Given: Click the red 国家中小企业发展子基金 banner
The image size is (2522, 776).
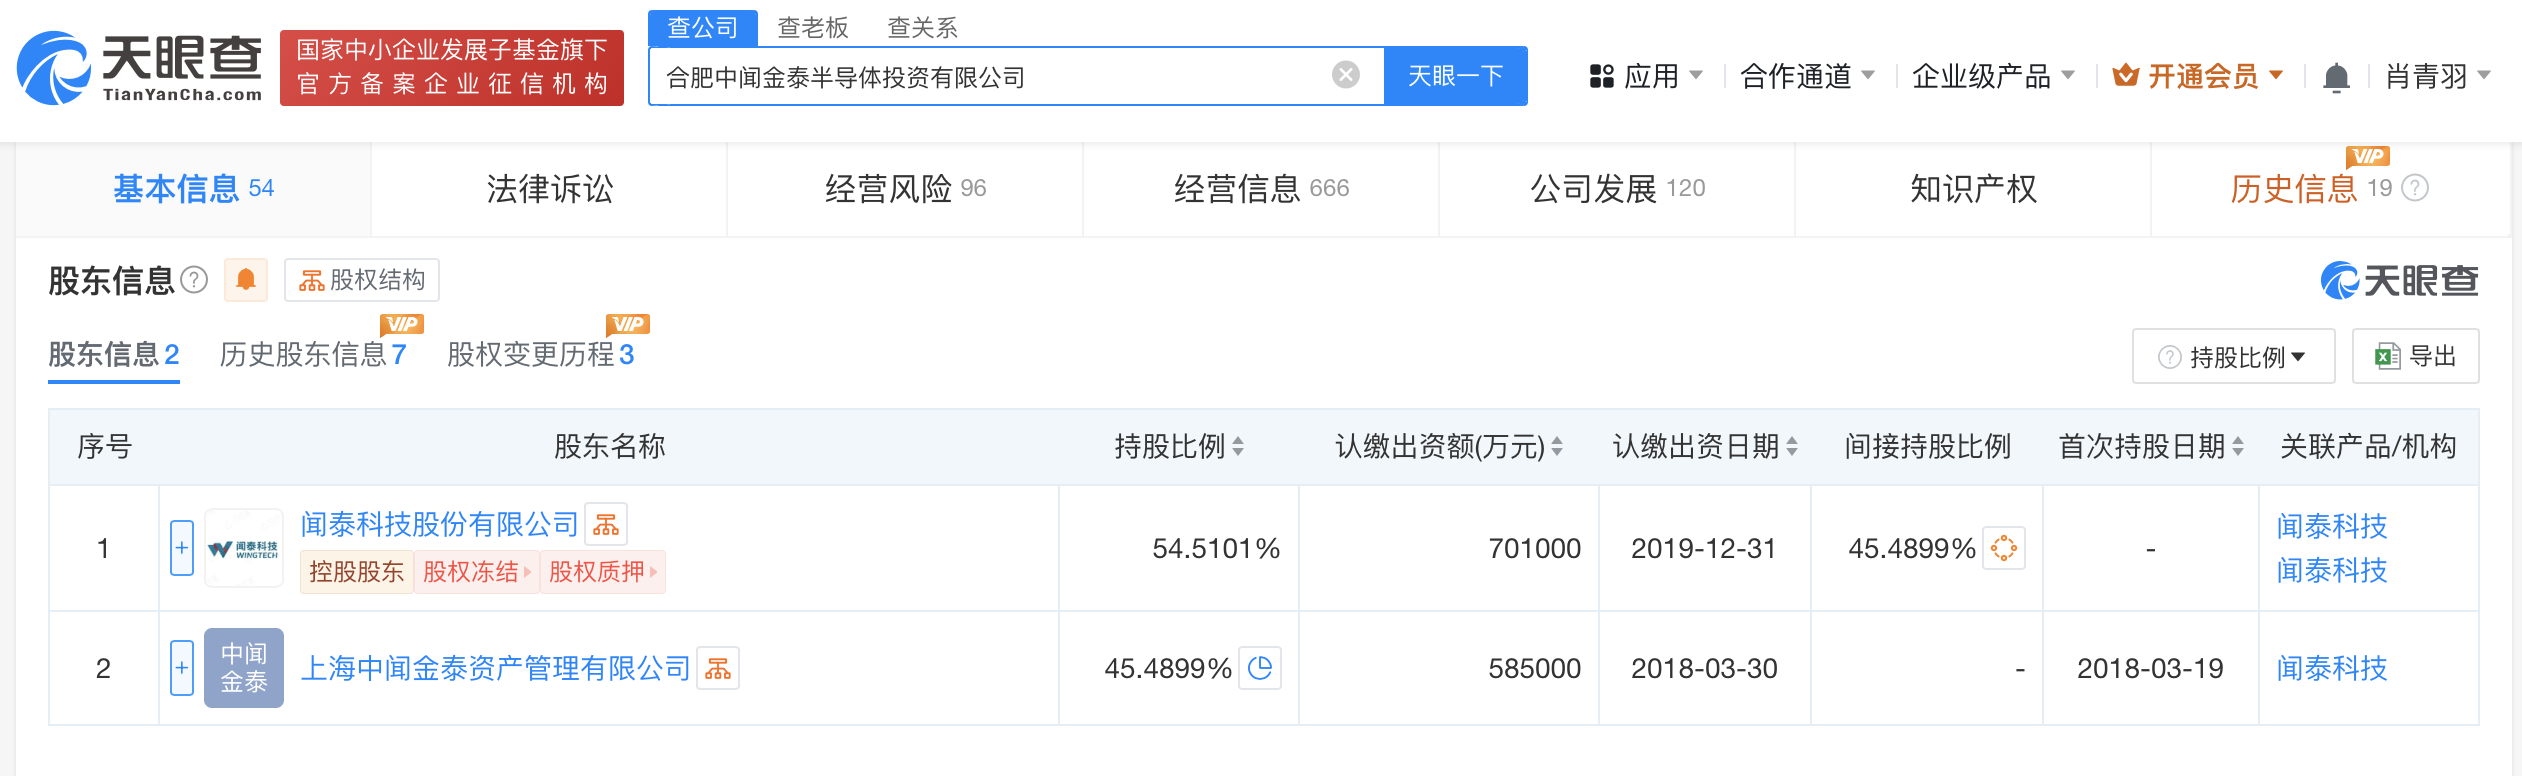Looking at the screenshot, I should pyautogui.click(x=452, y=68).
